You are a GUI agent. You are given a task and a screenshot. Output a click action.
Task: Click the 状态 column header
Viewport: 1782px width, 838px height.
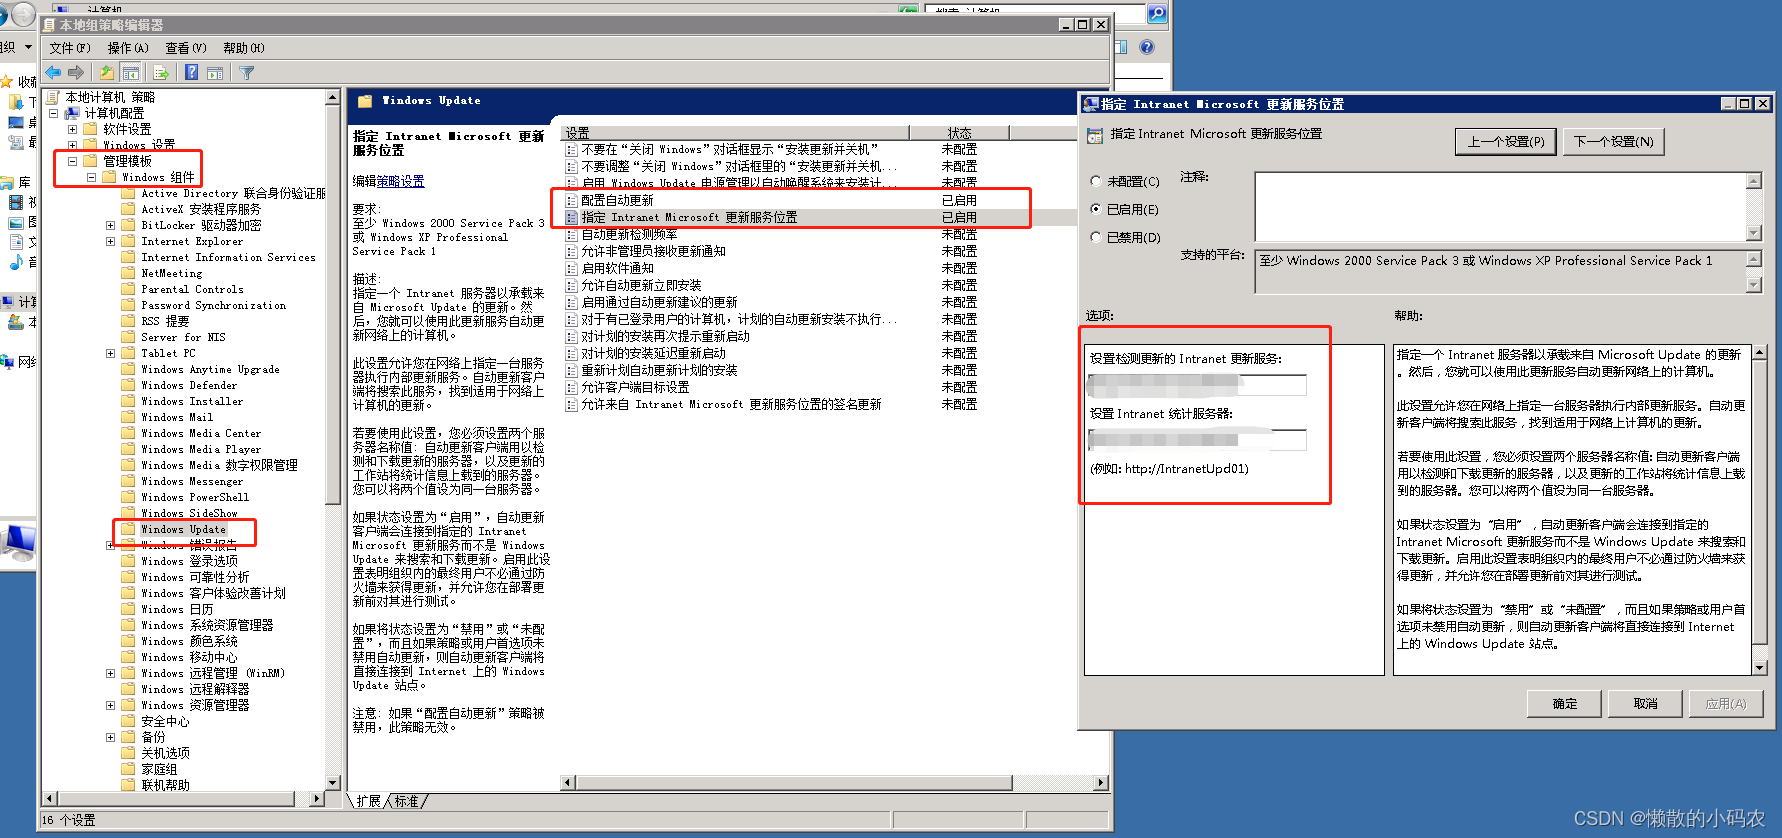tap(959, 133)
